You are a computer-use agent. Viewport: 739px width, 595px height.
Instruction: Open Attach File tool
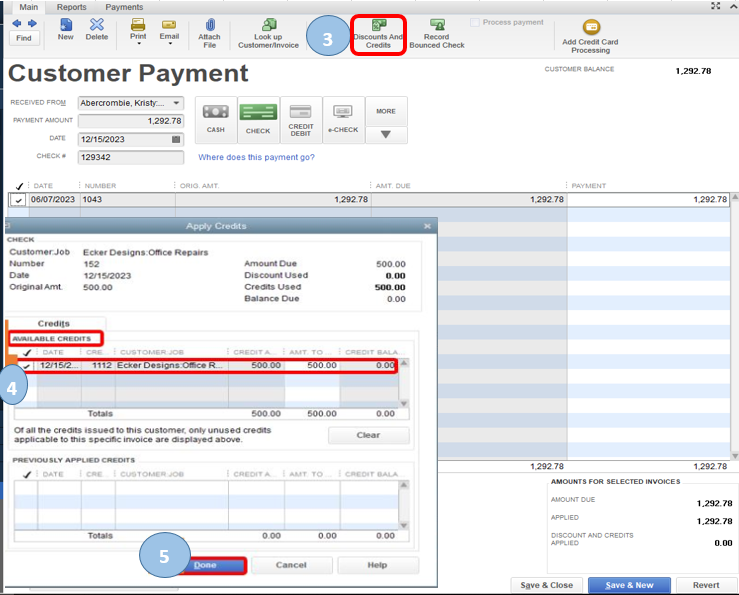tap(209, 32)
